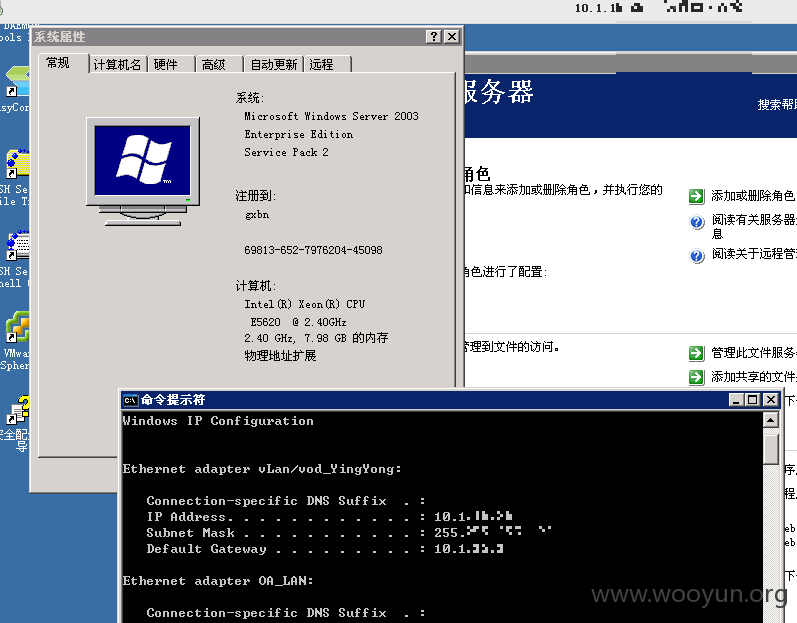Click the Ethernet adapter vLan/vod_YingYong line
Image resolution: width=797 pixels, height=623 pixels.
coord(262,469)
